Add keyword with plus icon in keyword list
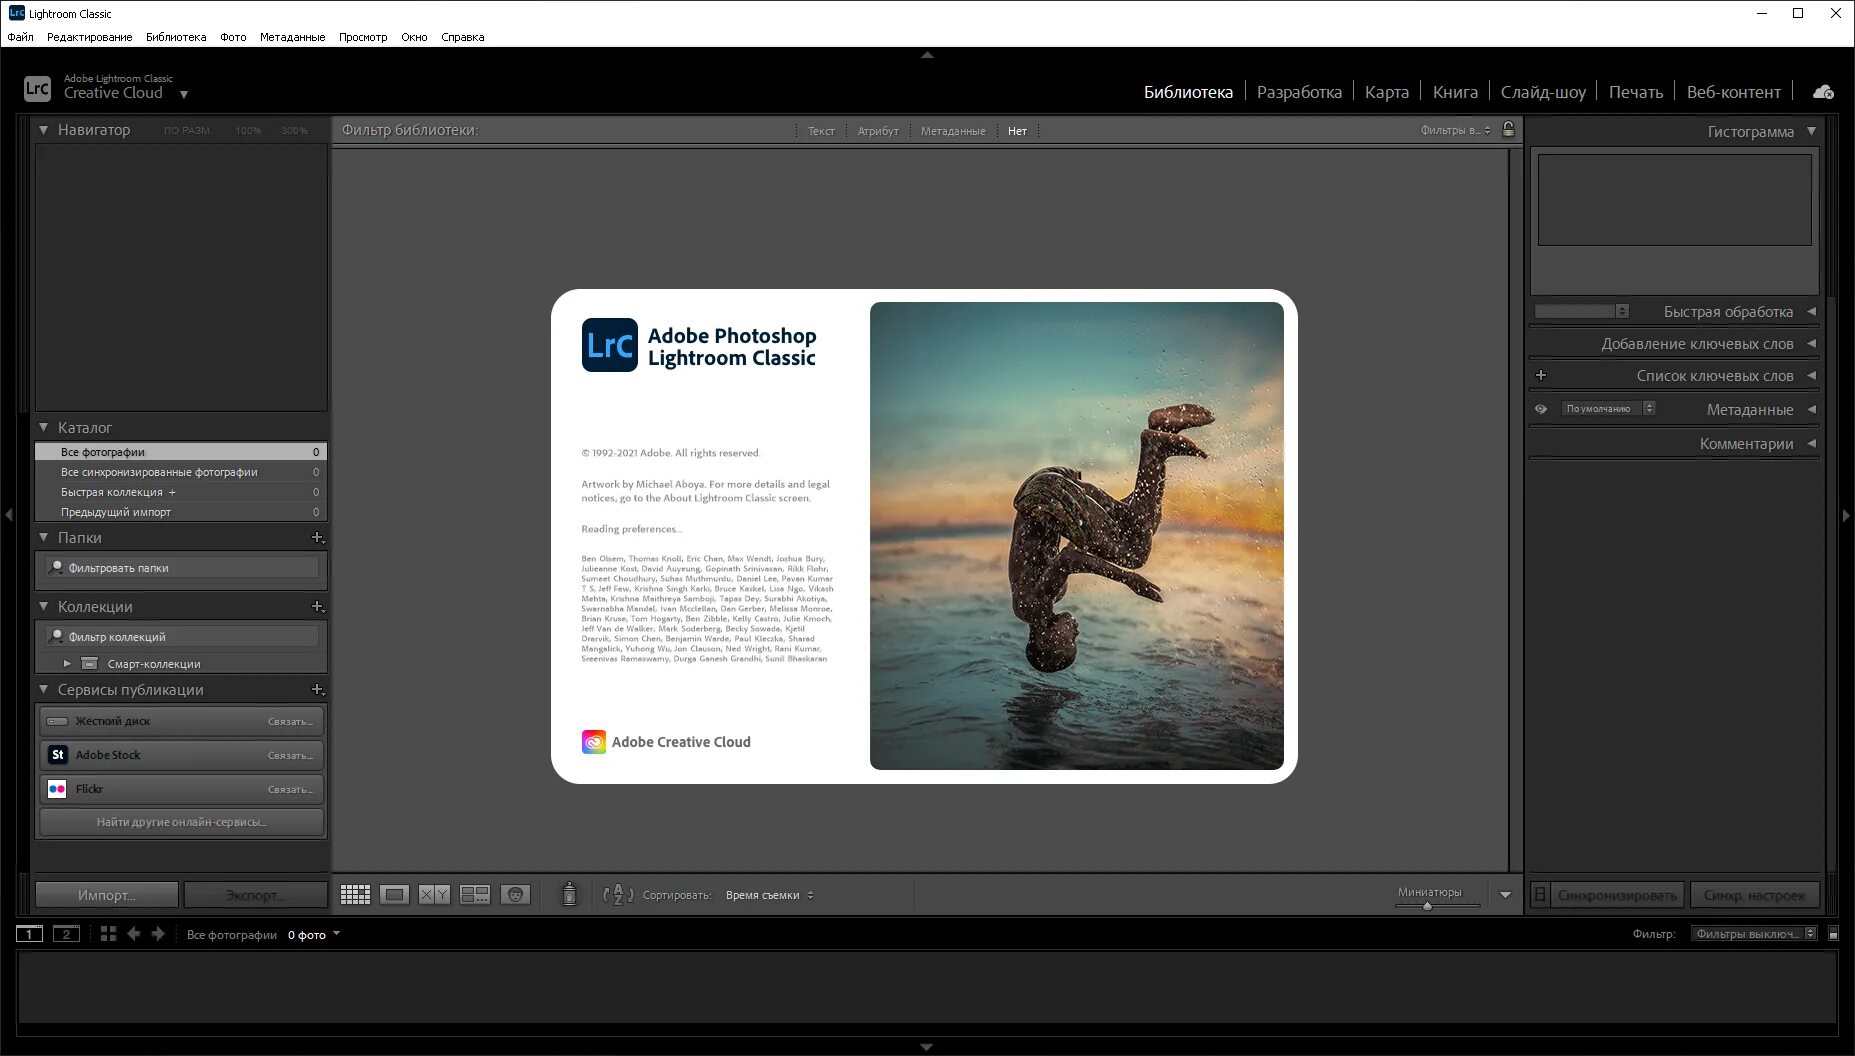1855x1056 pixels. point(1541,376)
